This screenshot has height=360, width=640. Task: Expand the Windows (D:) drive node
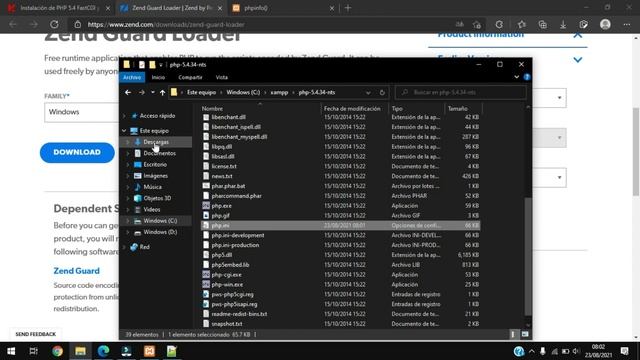click(x=128, y=232)
